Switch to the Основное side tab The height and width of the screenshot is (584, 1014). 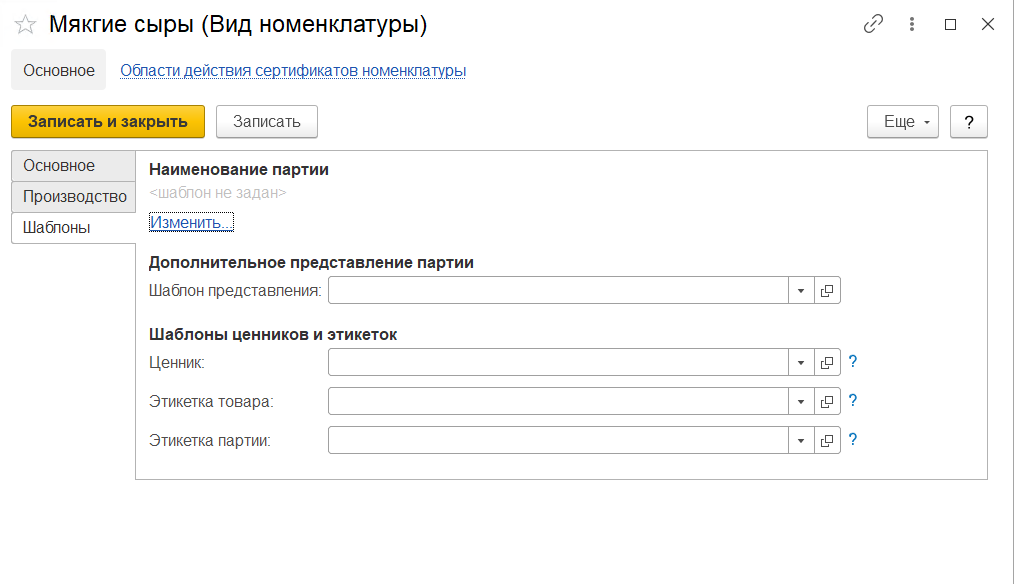pyautogui.click(x=59, y=166)
